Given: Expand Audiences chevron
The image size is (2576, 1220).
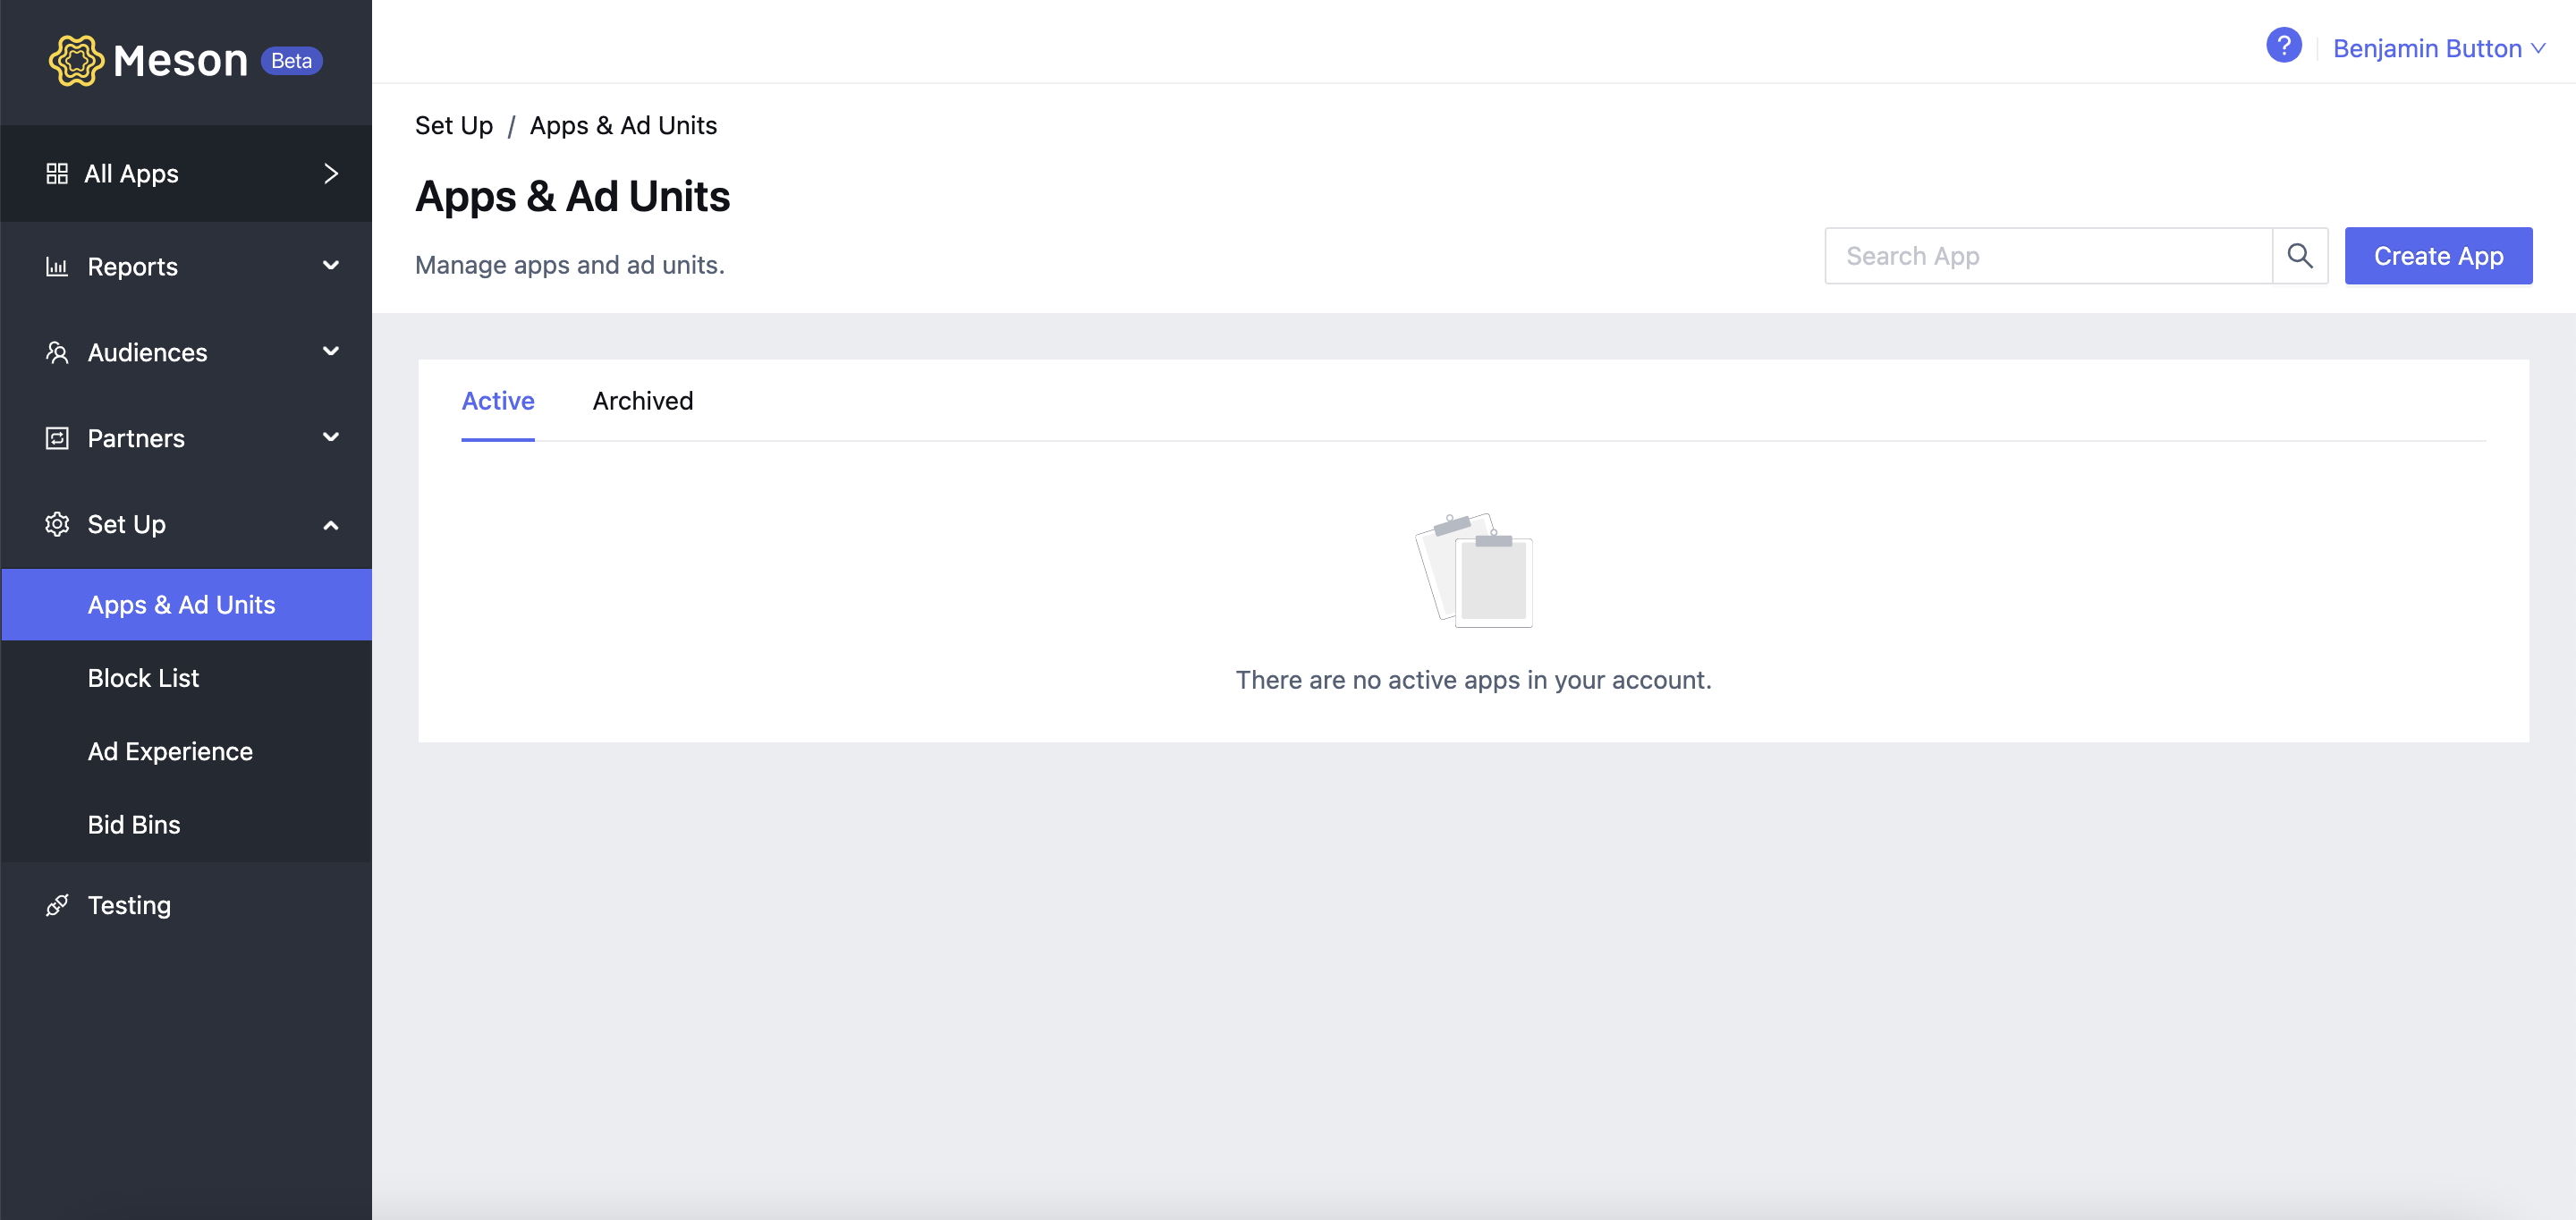Looking at the screenshot, I should click(331, 352).
